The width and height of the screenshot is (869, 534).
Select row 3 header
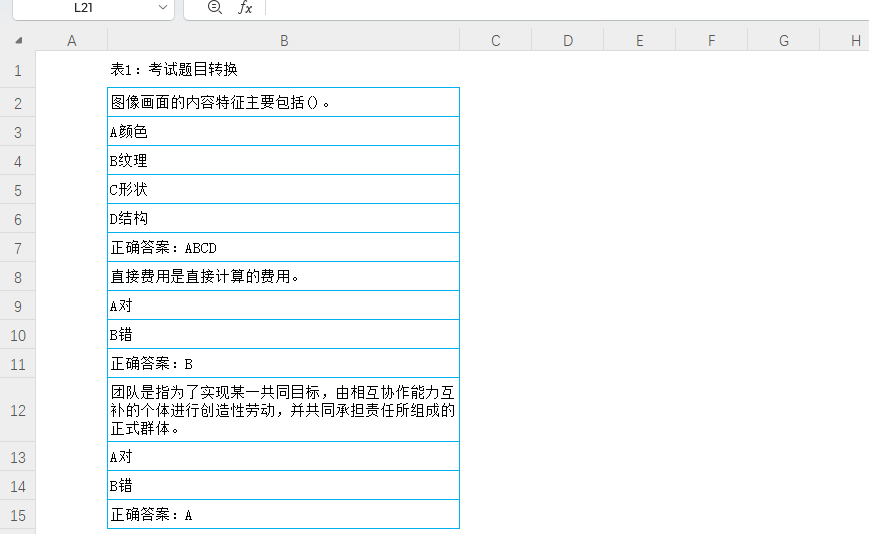click(x=18, y=132)
